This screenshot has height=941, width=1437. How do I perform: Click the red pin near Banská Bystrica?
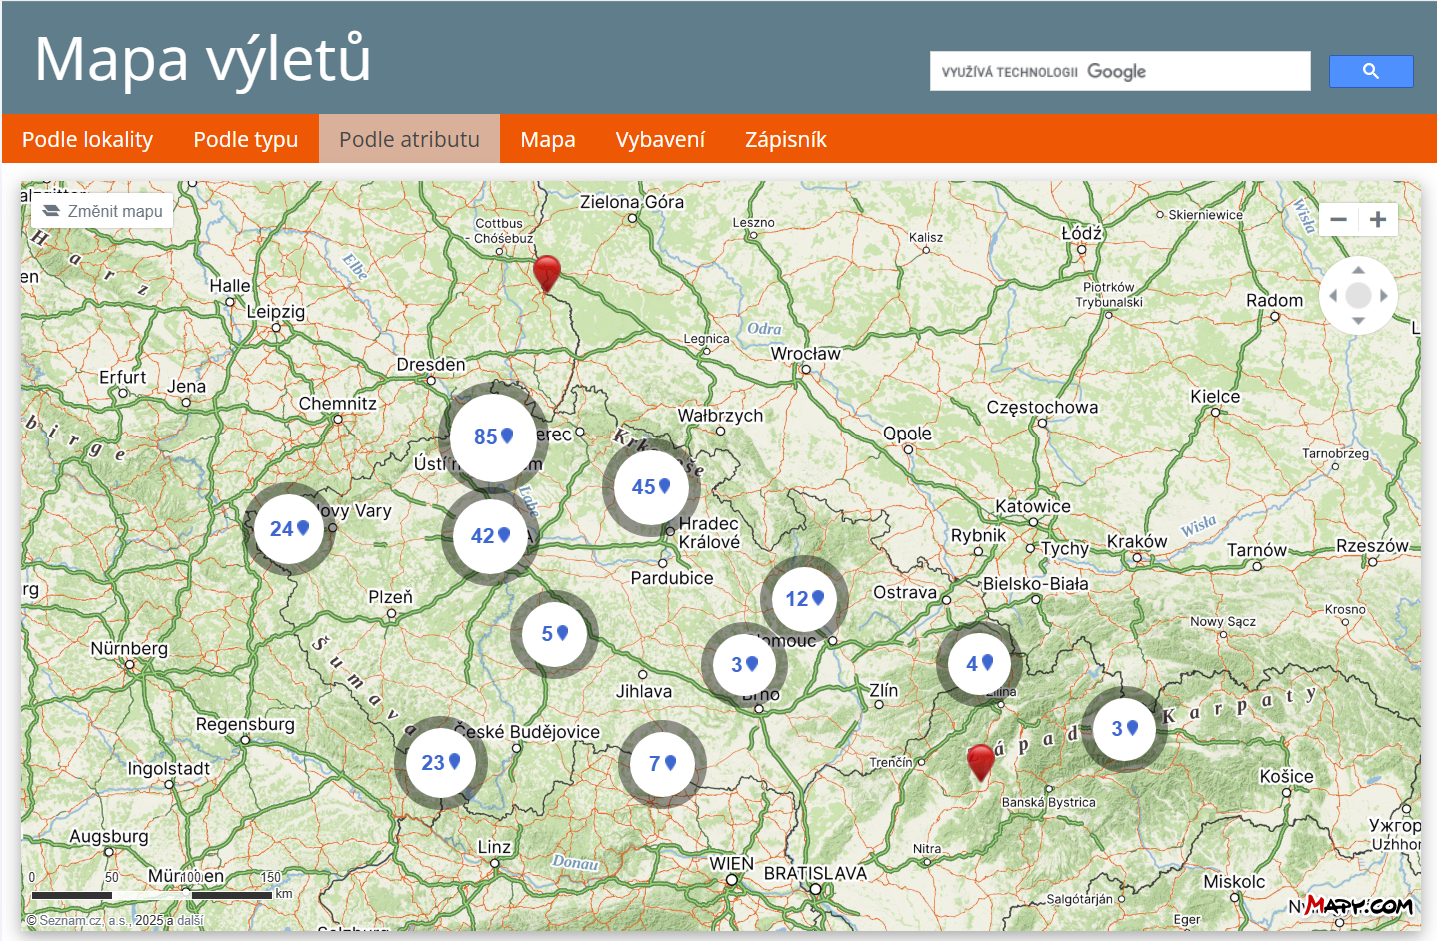pos(981,762)
